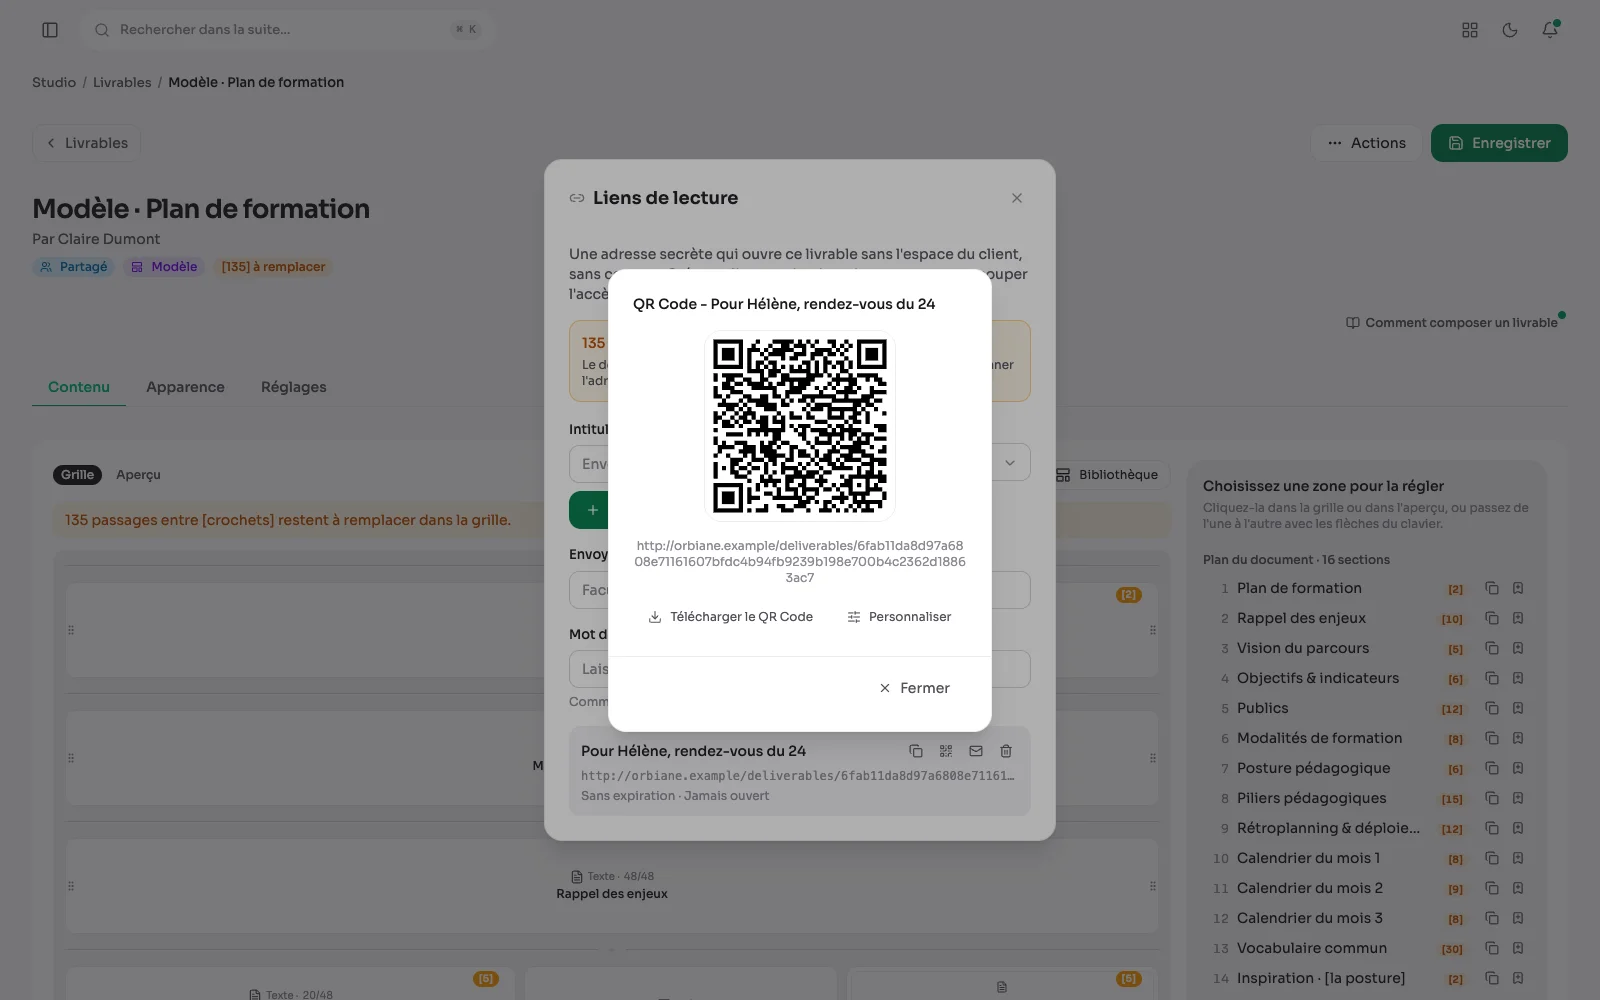This screenshot has height=1000, width=1600.
Task: Click the Livrables breadcrumb link
Action: pos(122,82)
